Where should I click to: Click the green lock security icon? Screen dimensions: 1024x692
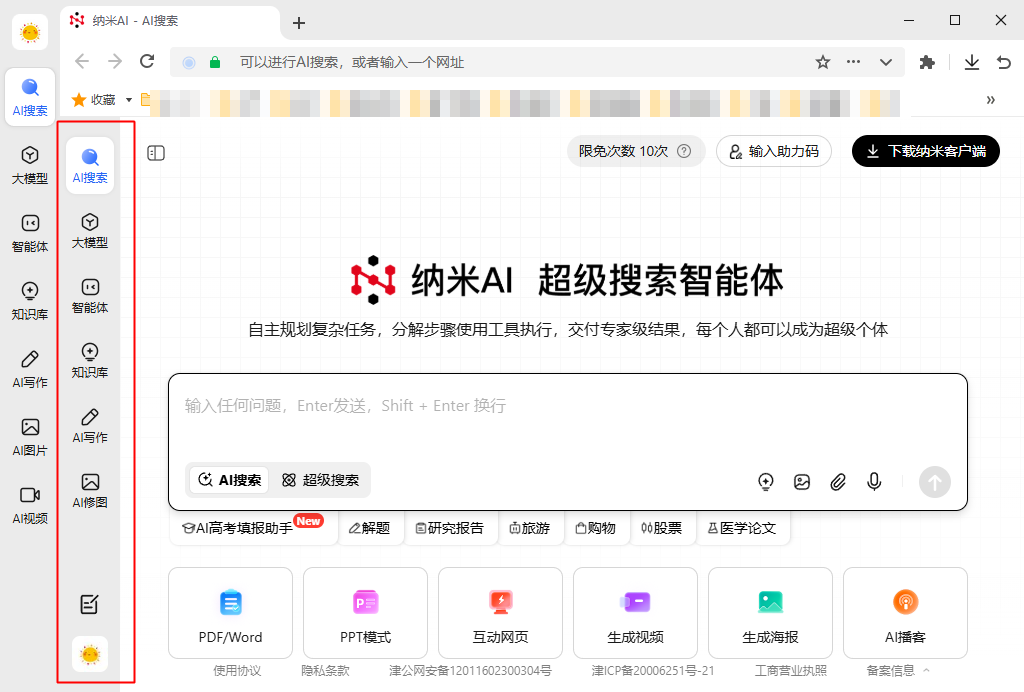click(215, 63)
